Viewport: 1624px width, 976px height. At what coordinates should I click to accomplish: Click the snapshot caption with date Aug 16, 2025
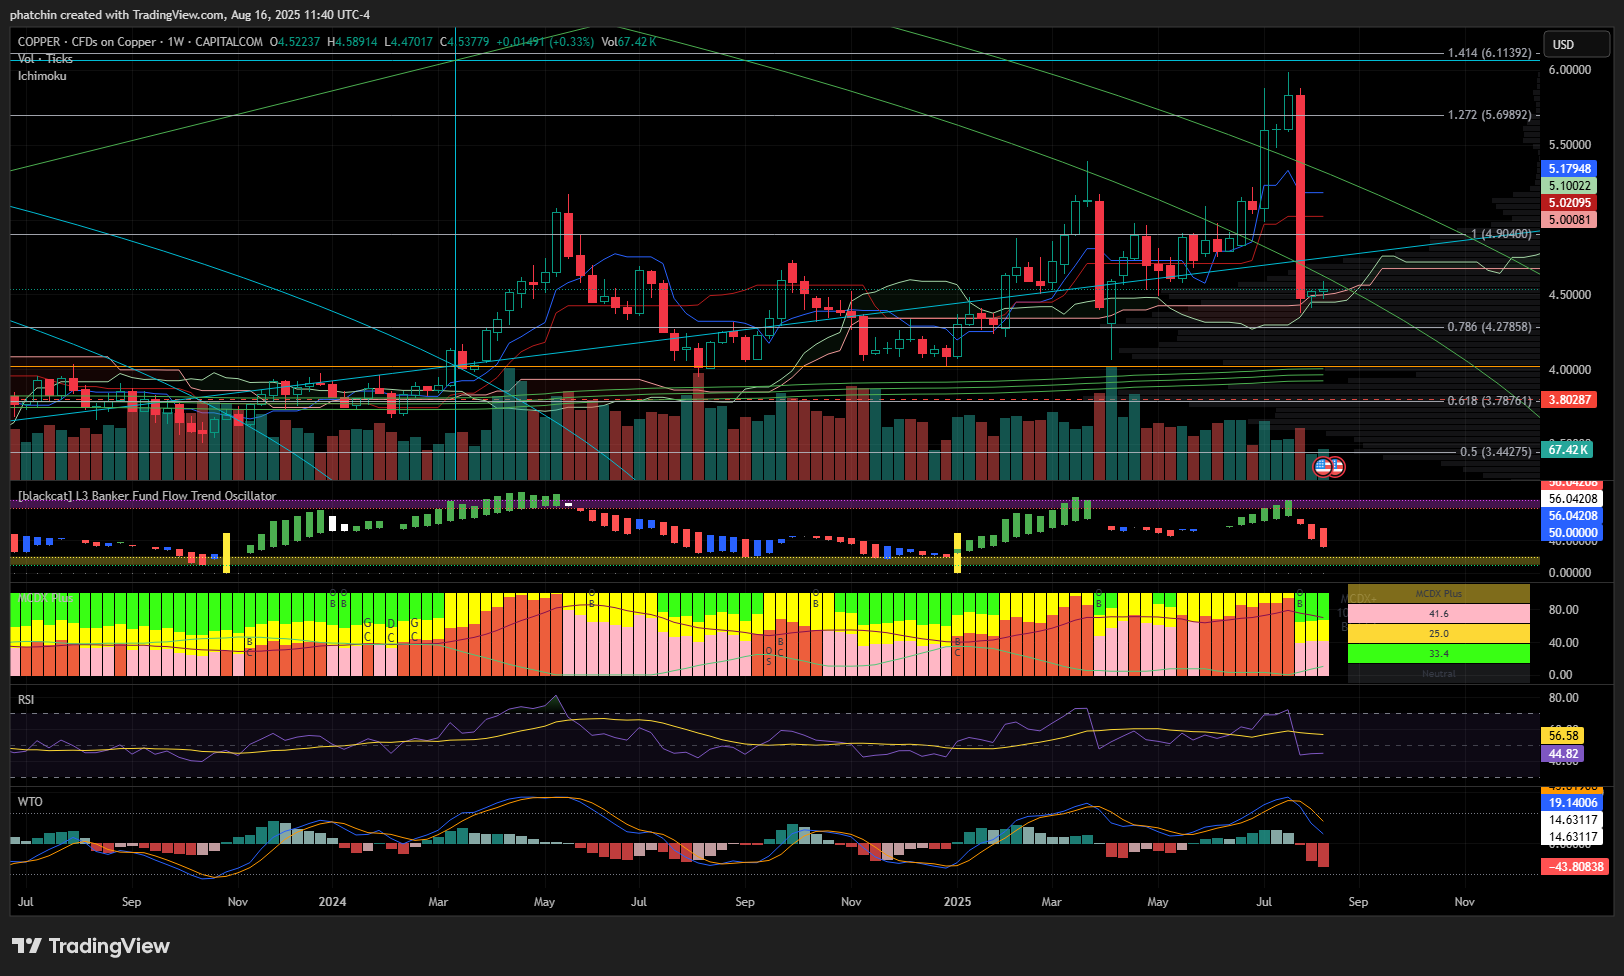[x=190, y=15]
